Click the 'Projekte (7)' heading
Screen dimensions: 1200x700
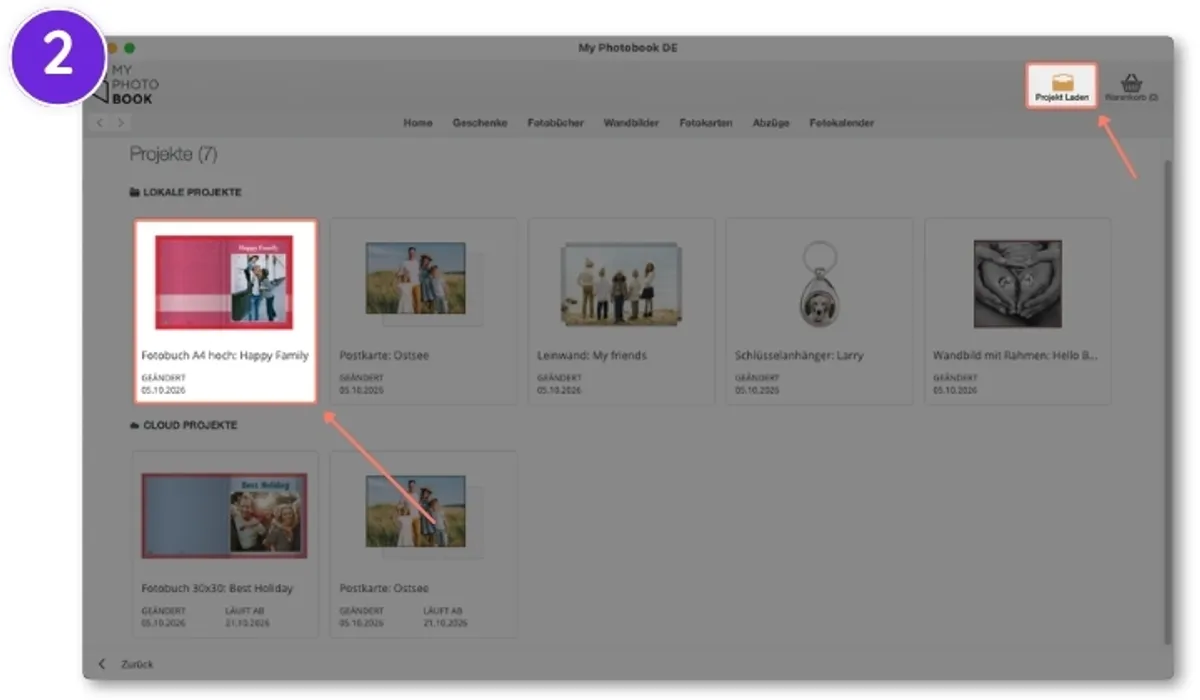pyautogui.click(x=173, y=154)
